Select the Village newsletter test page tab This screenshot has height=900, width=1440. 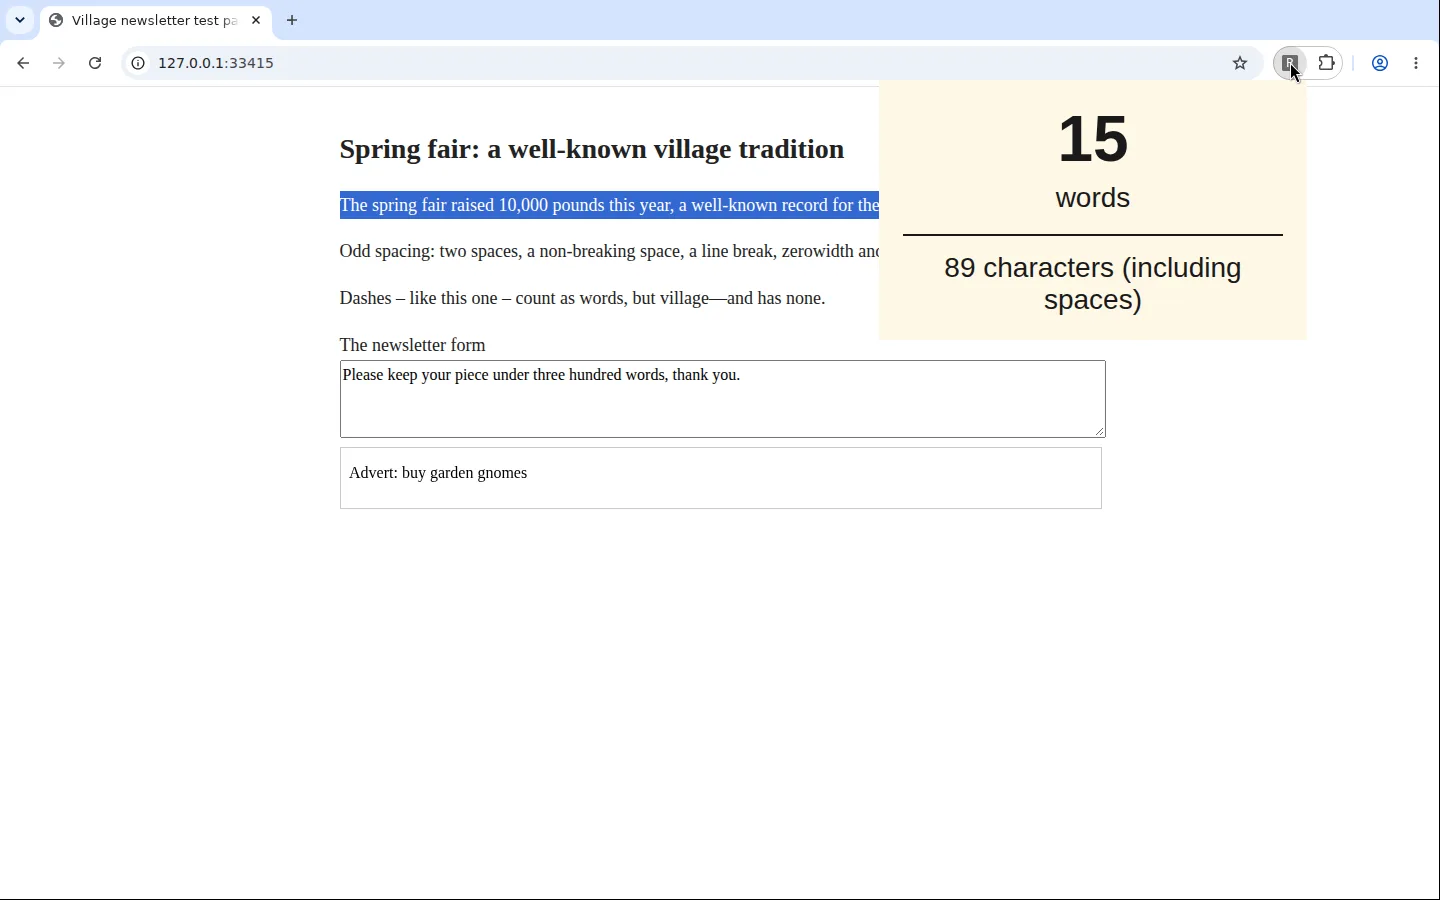[x=155, y=20]
